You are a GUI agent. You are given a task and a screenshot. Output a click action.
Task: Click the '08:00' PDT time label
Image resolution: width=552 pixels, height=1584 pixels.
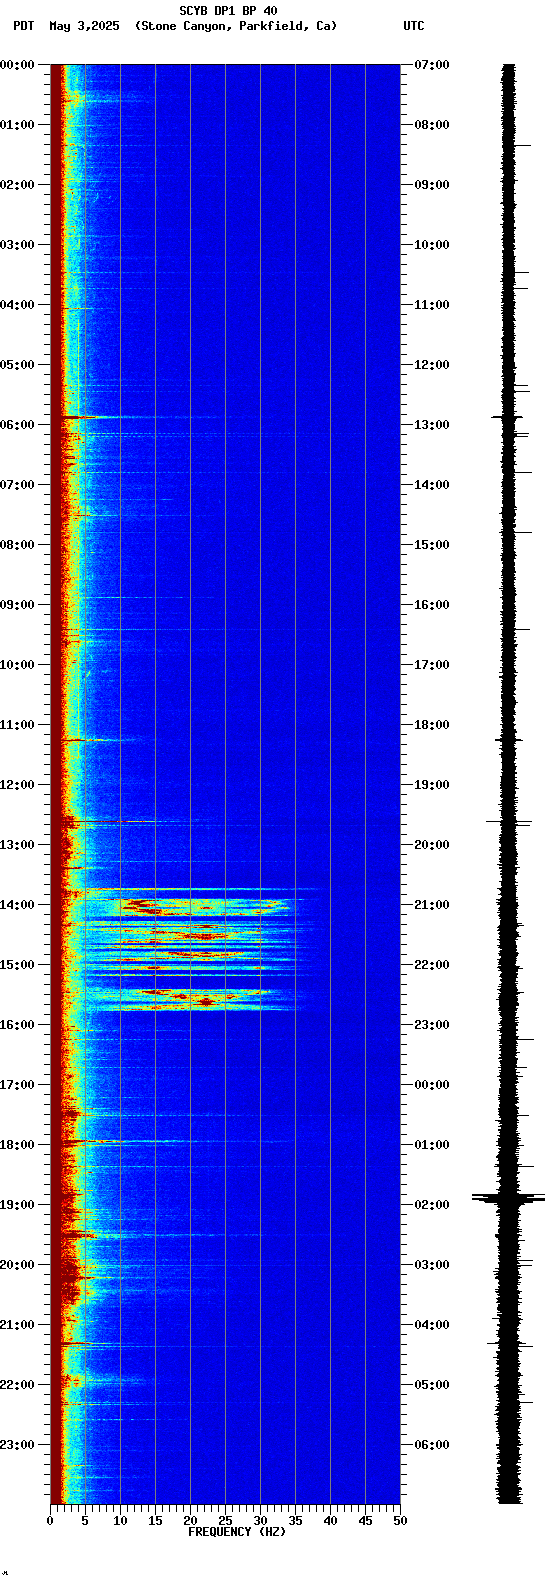[x=16, y=545]
